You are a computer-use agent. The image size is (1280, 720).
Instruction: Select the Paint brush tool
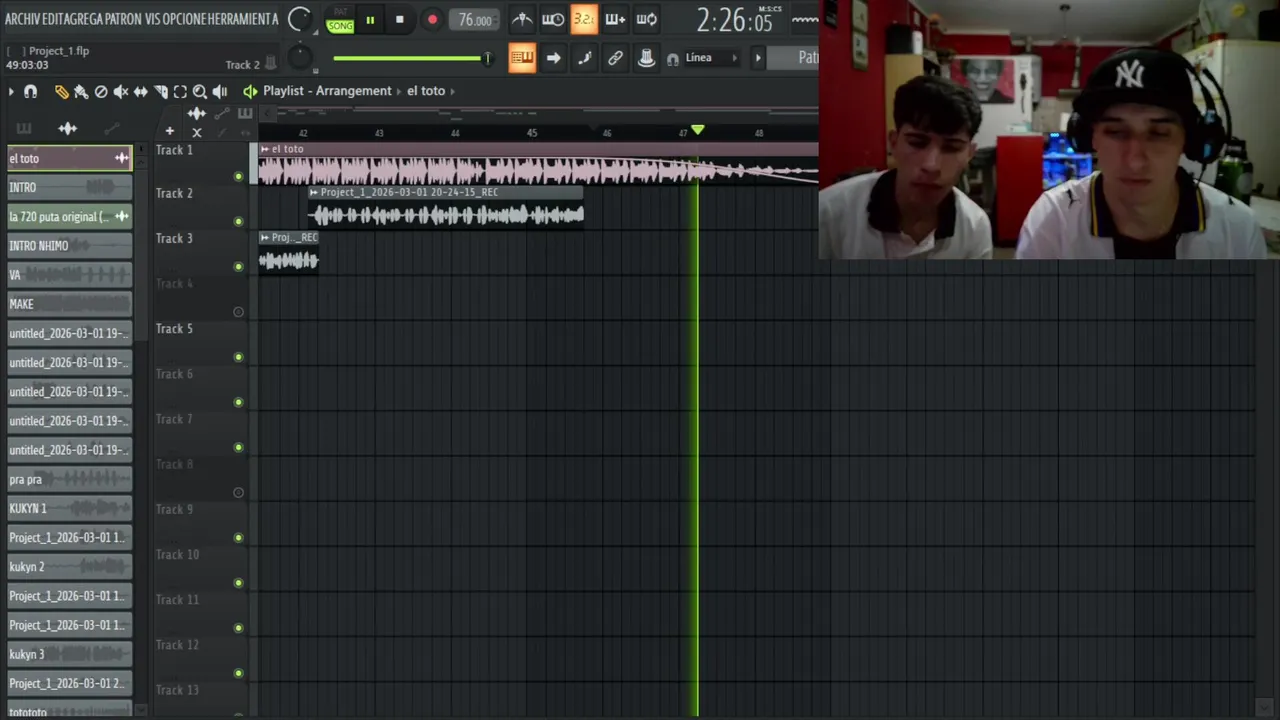click(81, 91)
